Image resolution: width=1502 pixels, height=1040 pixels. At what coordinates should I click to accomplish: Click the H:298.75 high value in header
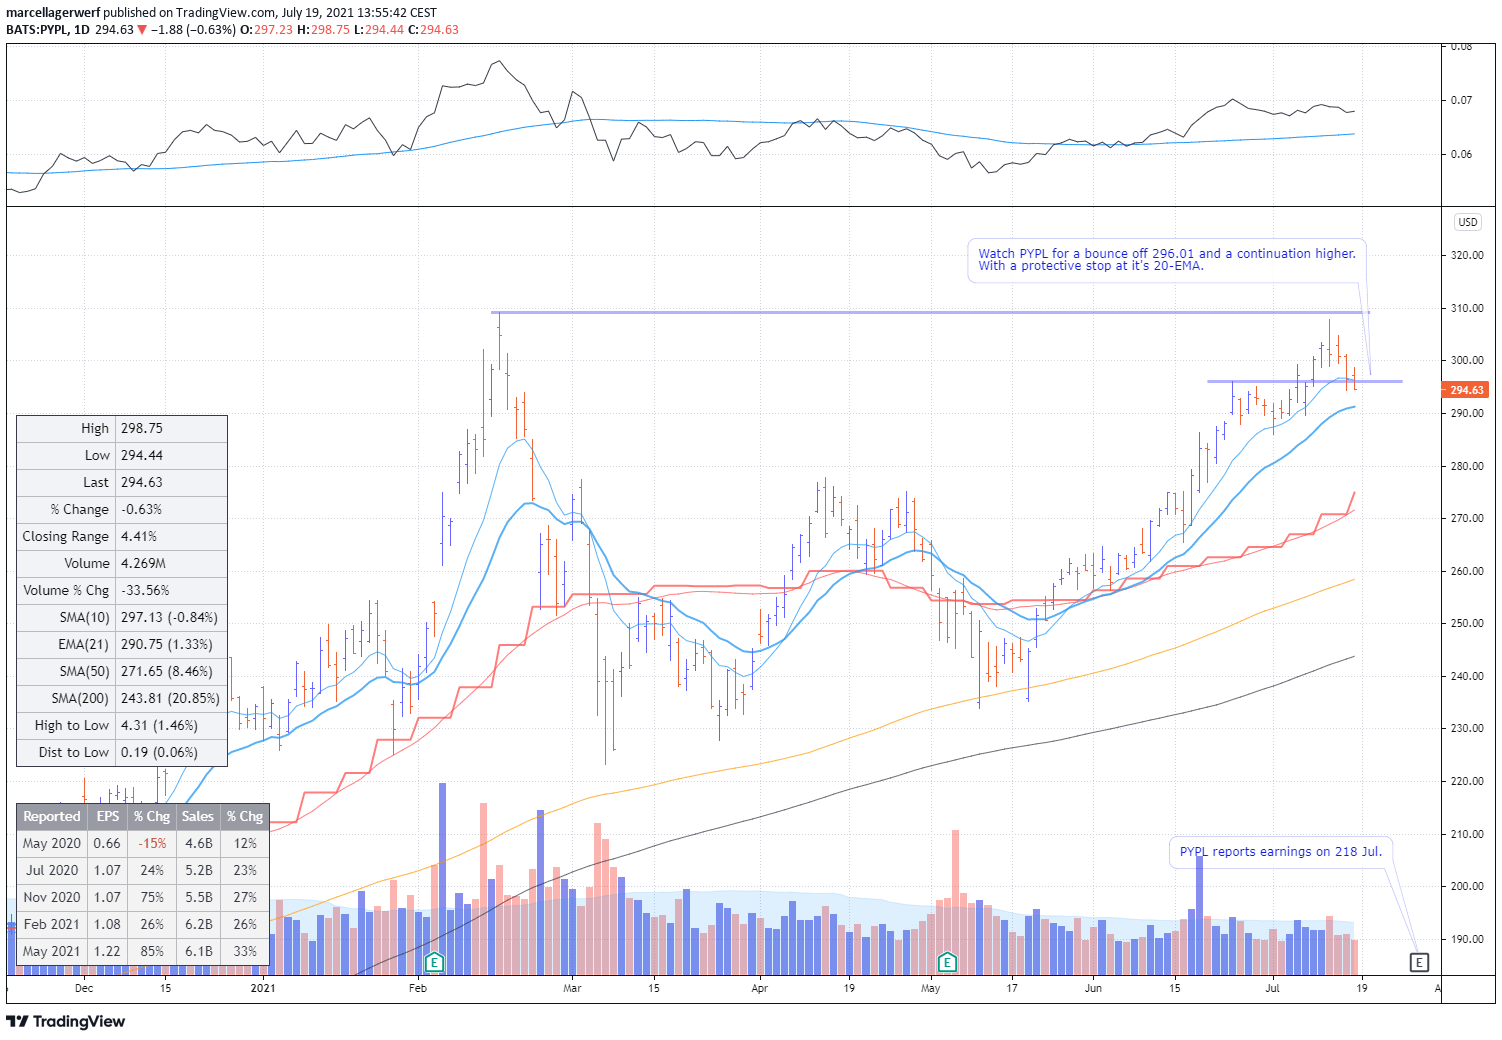coord(324,30)
